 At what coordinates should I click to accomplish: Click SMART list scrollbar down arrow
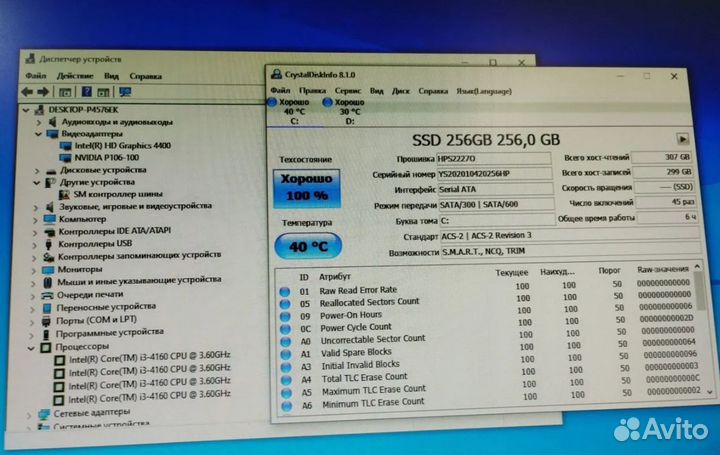[710, 393]
